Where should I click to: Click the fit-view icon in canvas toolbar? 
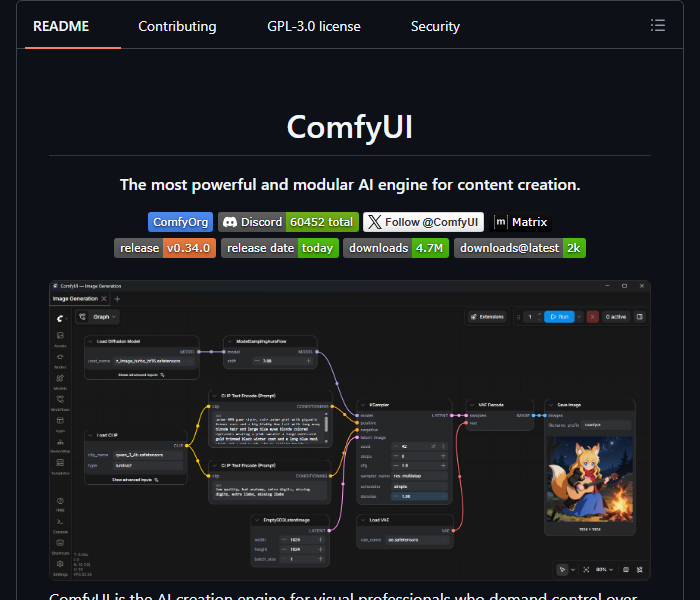[586, 570]
